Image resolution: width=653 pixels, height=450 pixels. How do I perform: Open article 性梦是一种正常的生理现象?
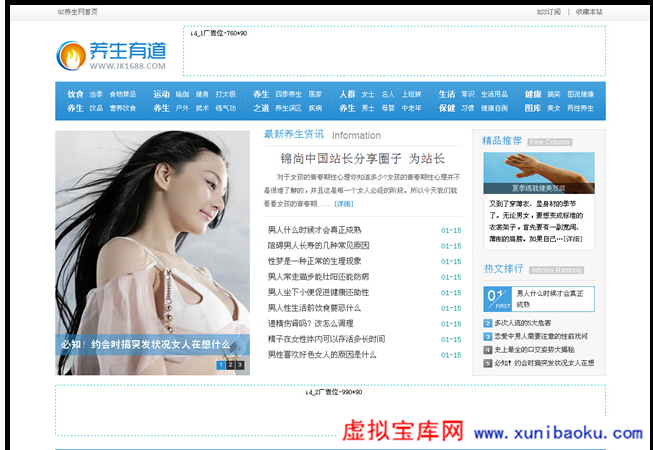coord(314,261)
